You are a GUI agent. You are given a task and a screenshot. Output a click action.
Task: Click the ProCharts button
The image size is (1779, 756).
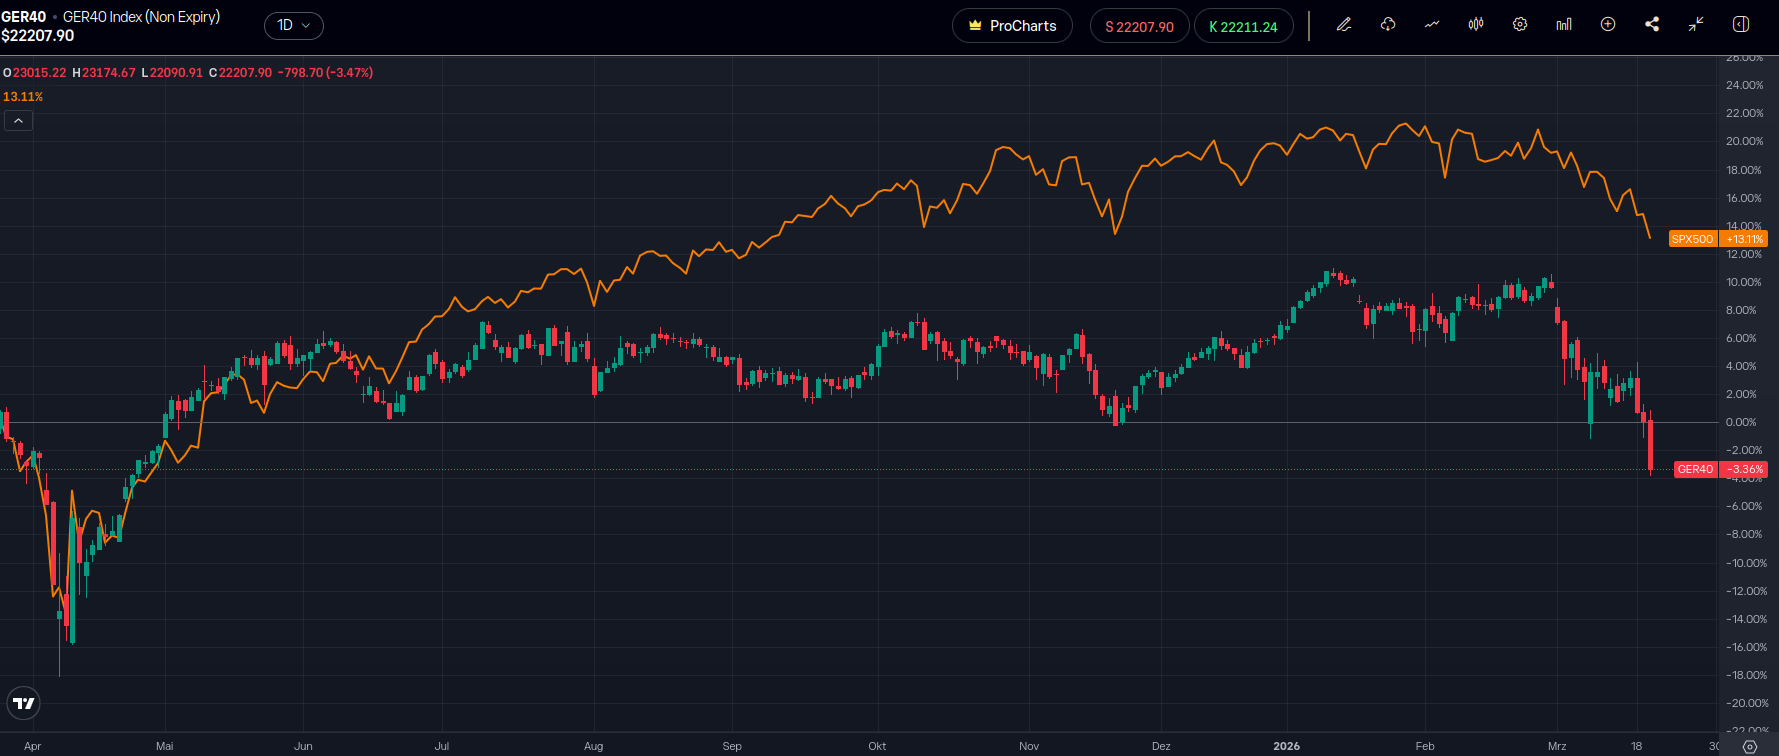click(x=1012, y=26)
